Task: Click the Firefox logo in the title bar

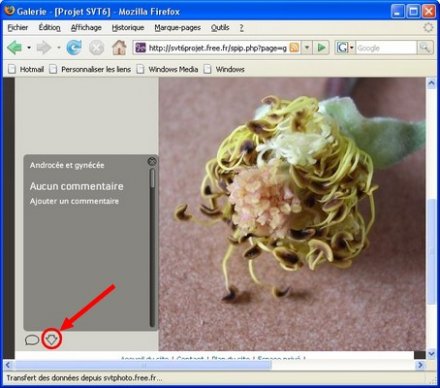Action: click(x=9, y=11)
